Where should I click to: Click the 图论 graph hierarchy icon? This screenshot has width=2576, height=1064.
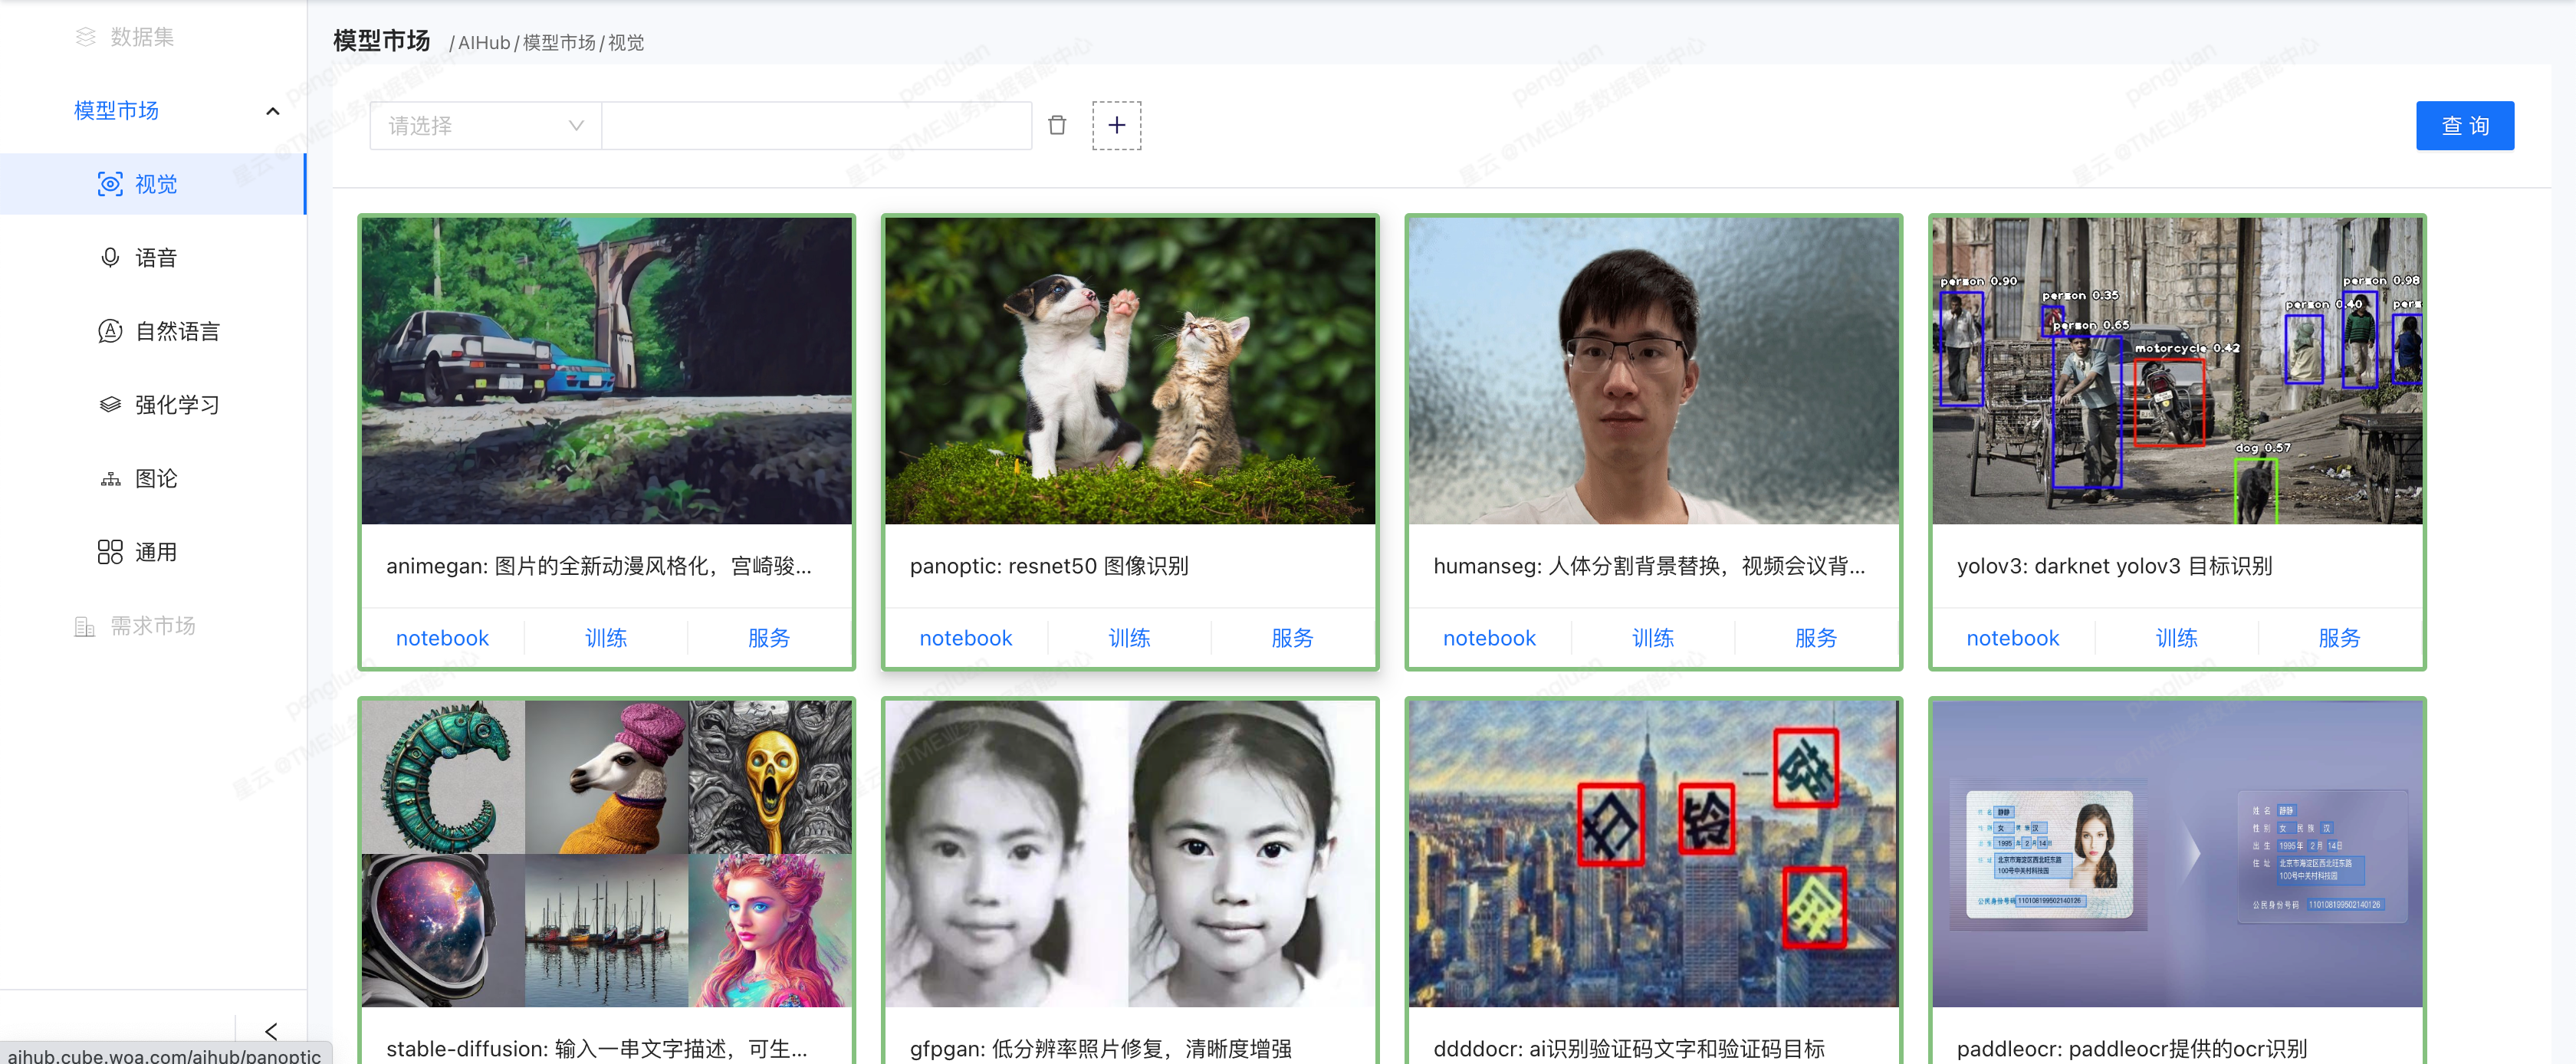coord(110,479)
